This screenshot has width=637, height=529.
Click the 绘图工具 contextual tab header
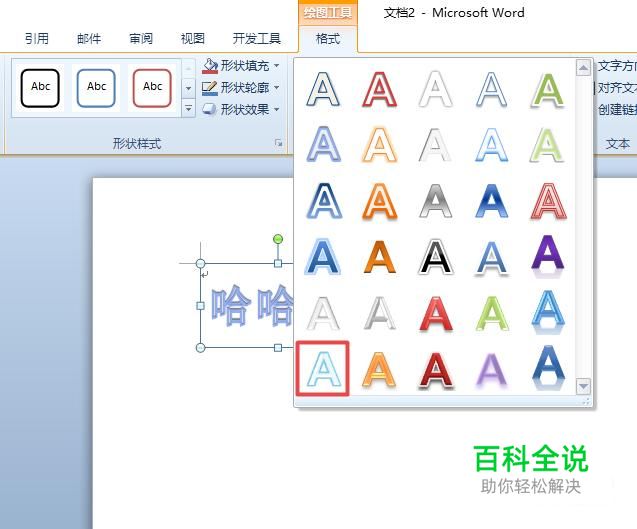pyautogui.click(x=328, y=13)
